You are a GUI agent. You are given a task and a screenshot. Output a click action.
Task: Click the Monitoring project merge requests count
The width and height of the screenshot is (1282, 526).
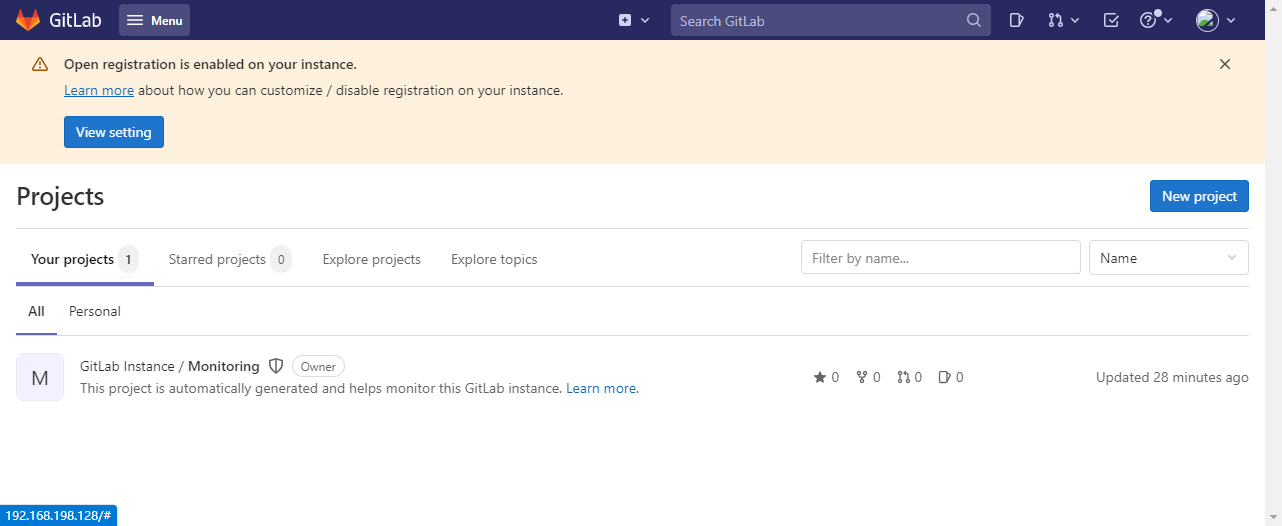pyautogui.click(x=910, y=377)
